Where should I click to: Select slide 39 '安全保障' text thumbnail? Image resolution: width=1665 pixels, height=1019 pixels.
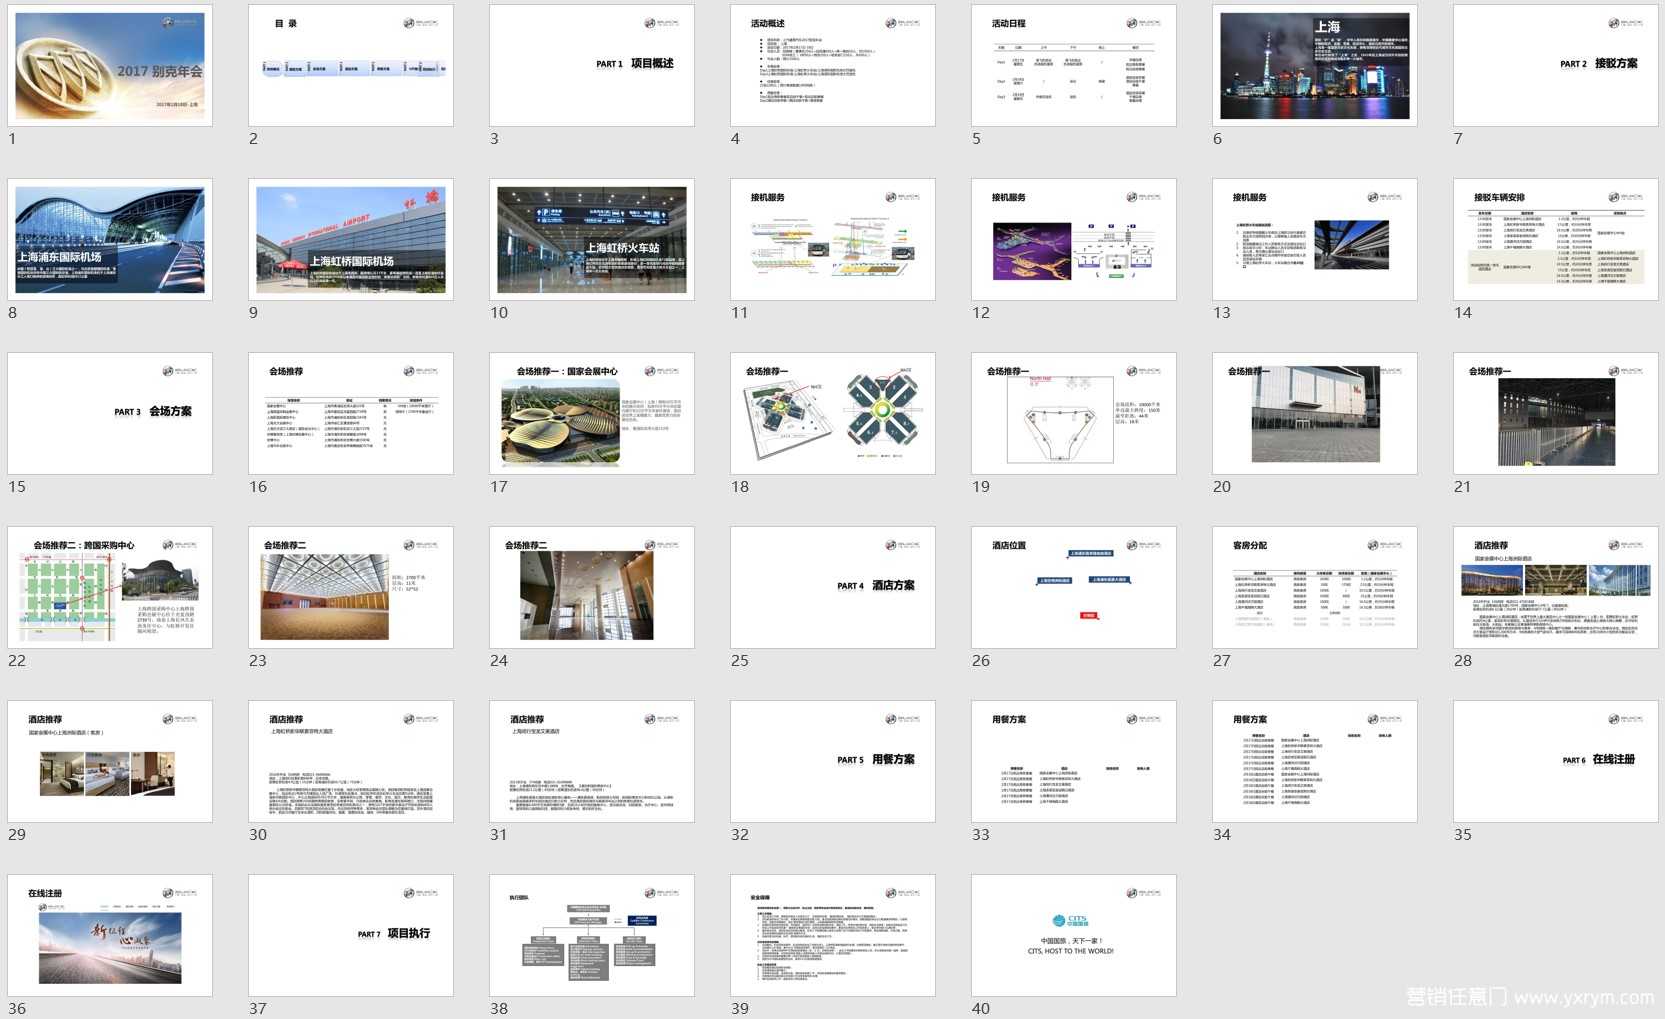point(833,935)
